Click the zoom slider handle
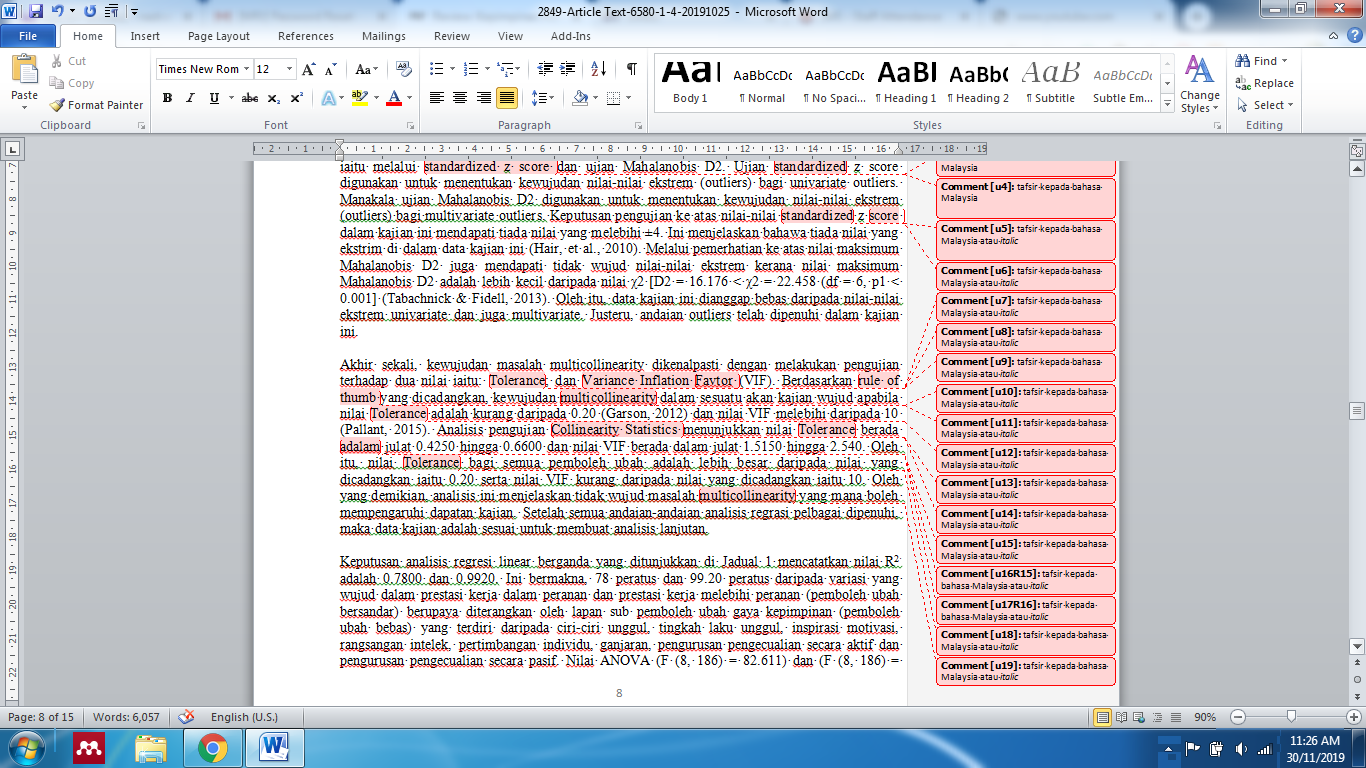This screenshot has height=768, width=1366. (1292, 717)
